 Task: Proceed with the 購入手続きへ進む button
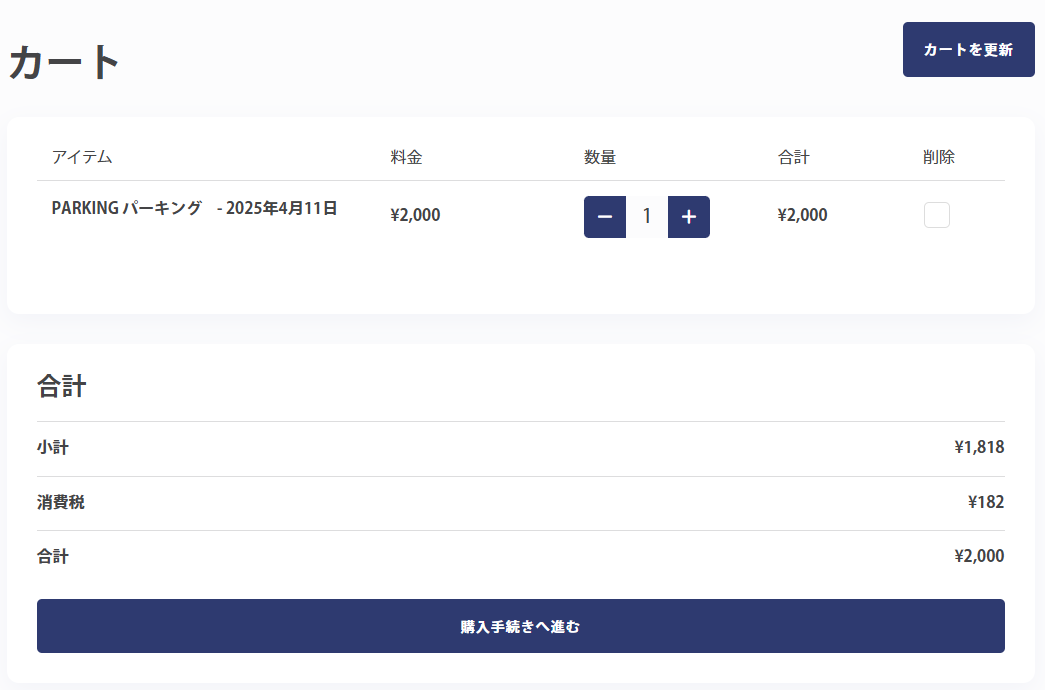pyautogui.click(x=520, y=626)
